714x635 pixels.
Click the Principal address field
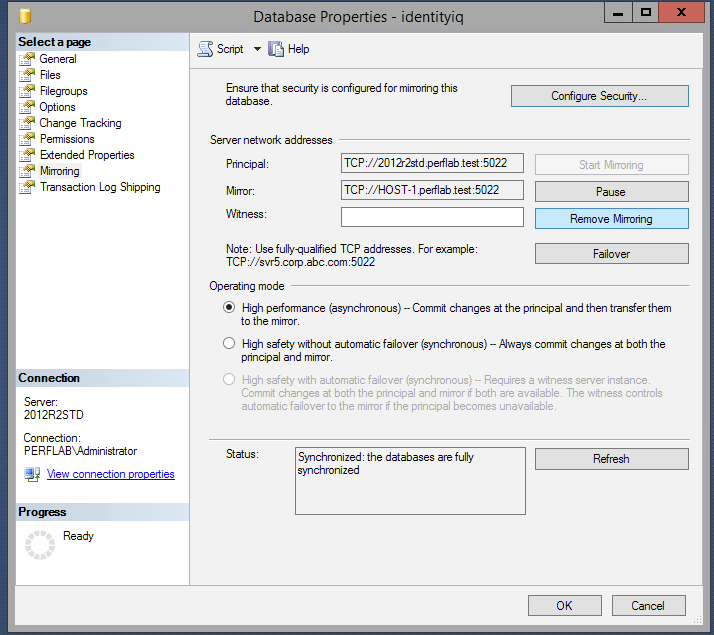432,163
